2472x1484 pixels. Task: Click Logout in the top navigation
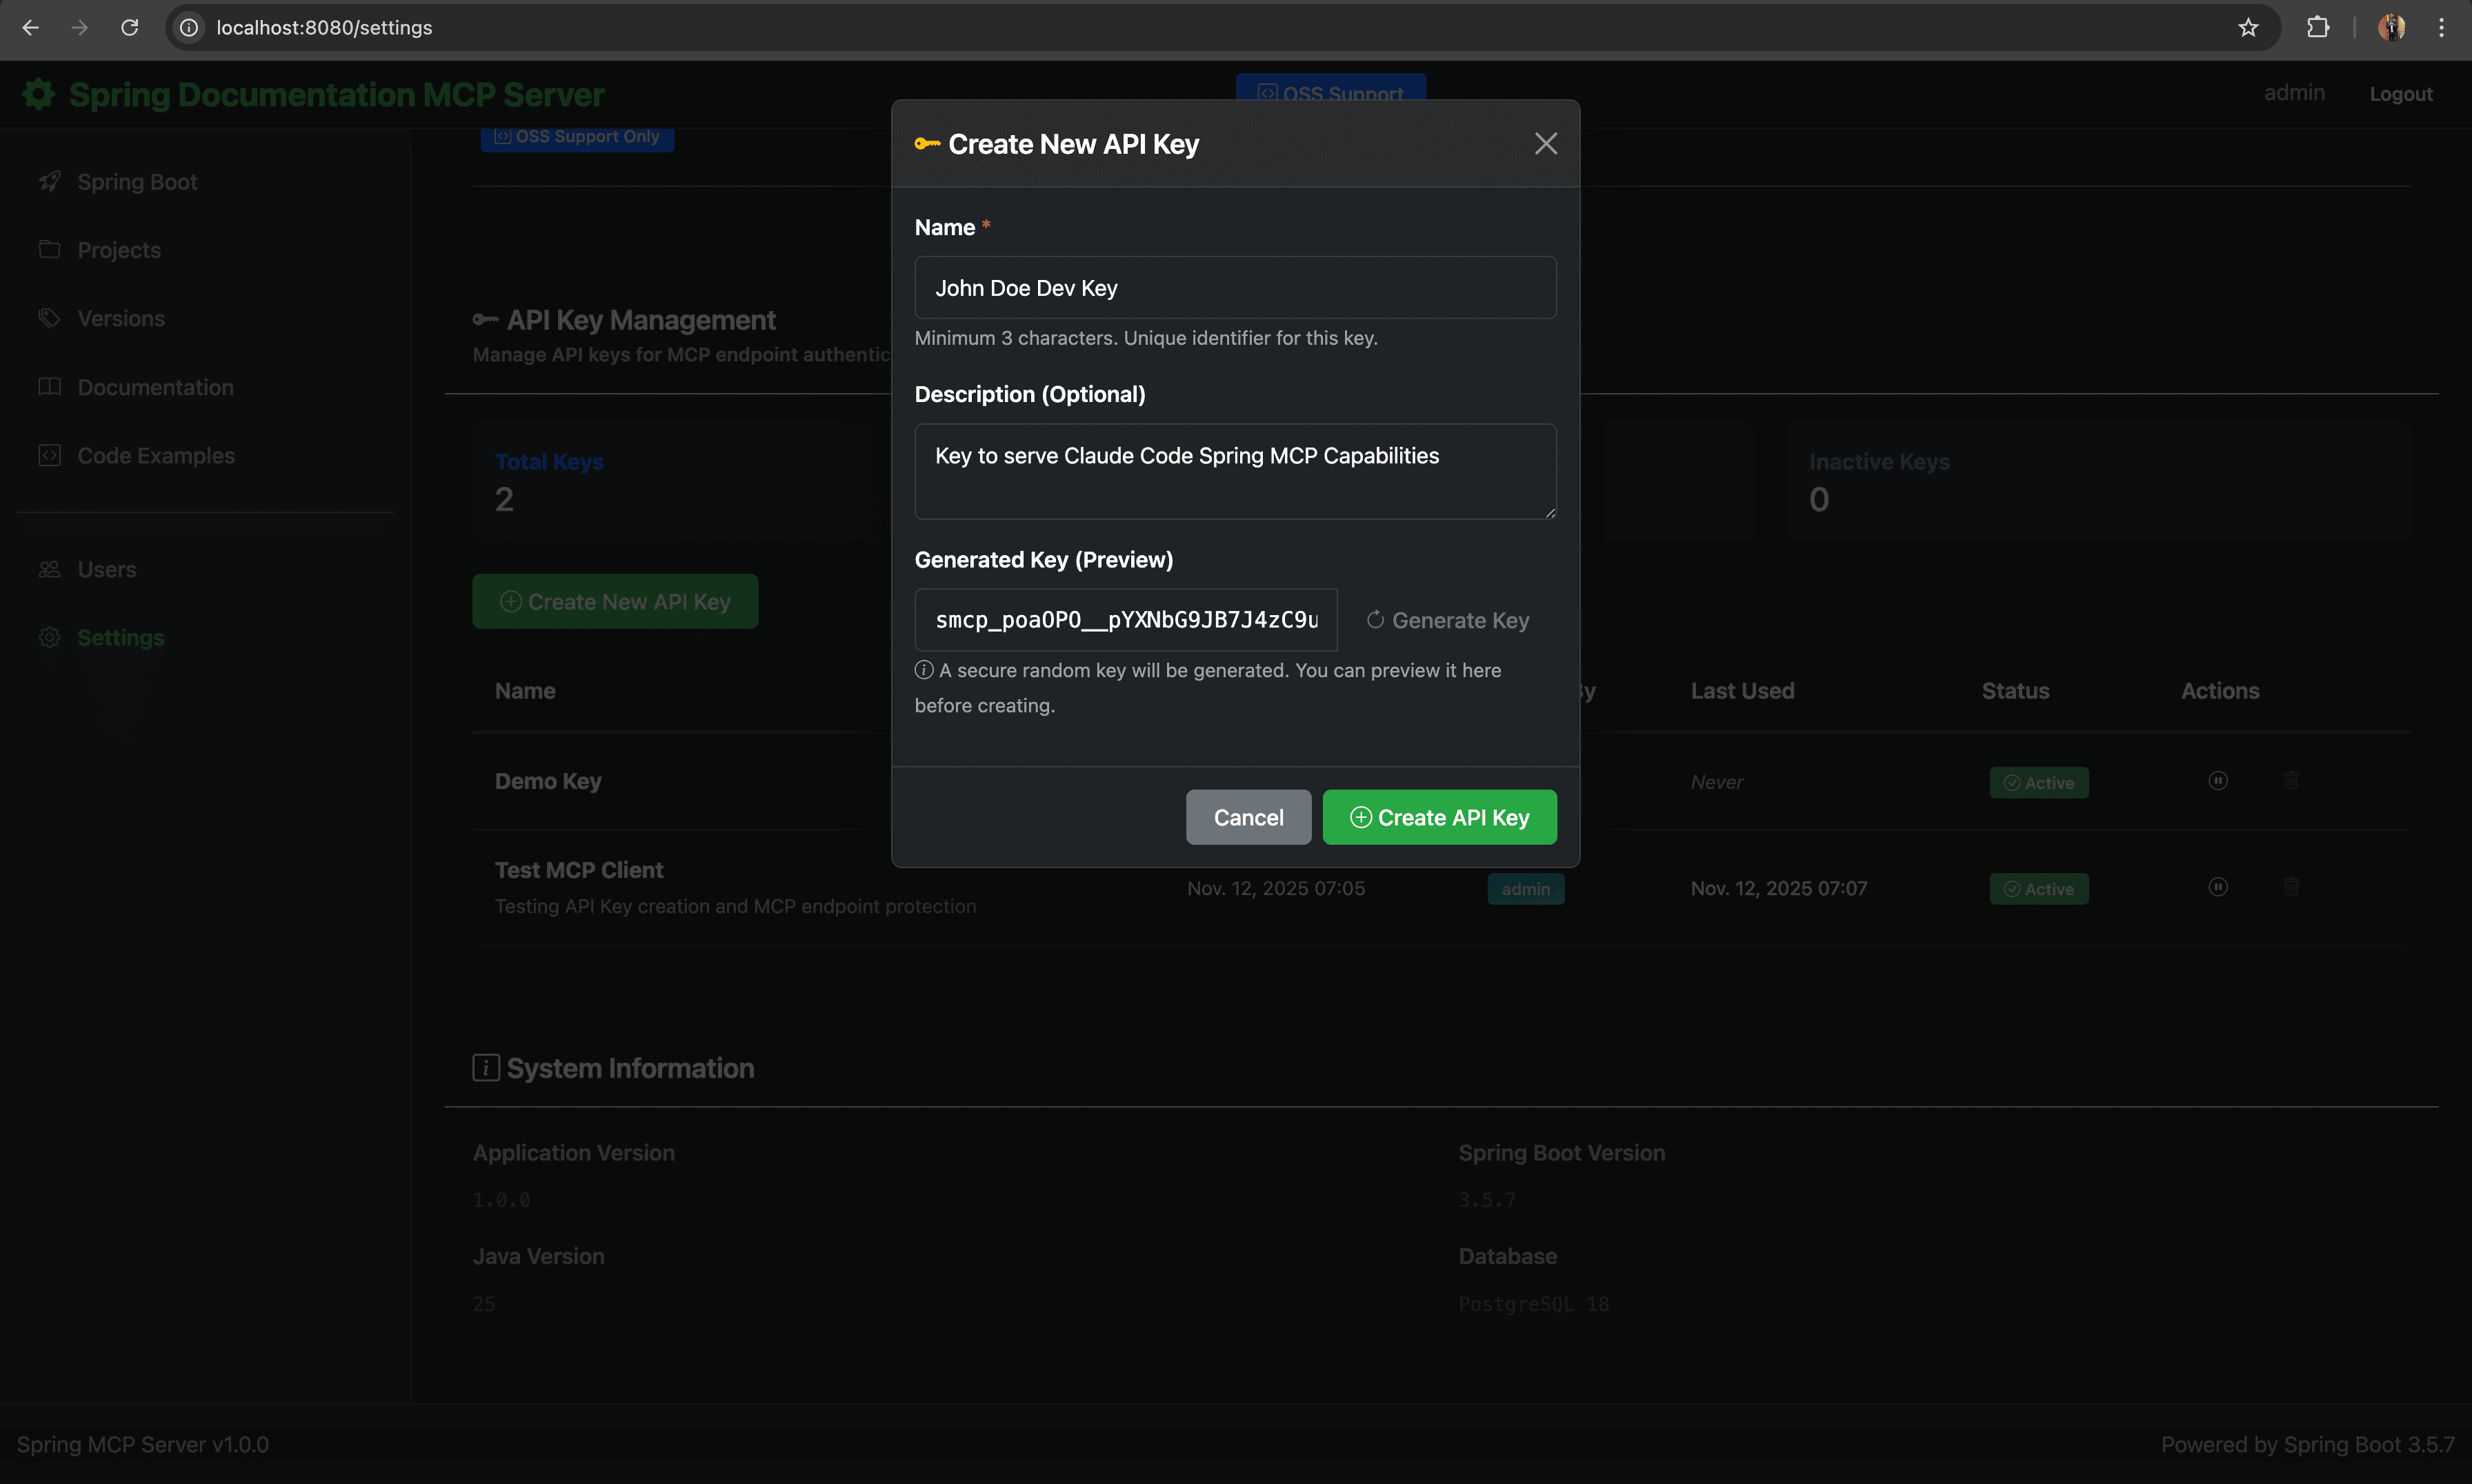(2400, 93)
